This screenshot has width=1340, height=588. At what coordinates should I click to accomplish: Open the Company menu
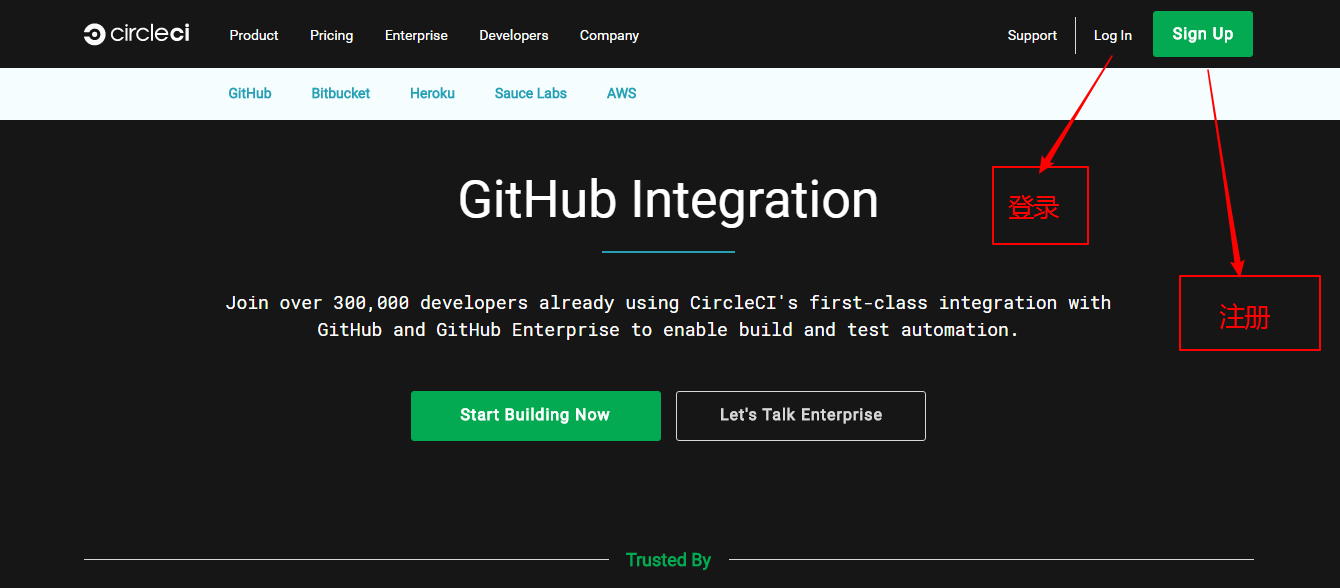tap(609, 35)
